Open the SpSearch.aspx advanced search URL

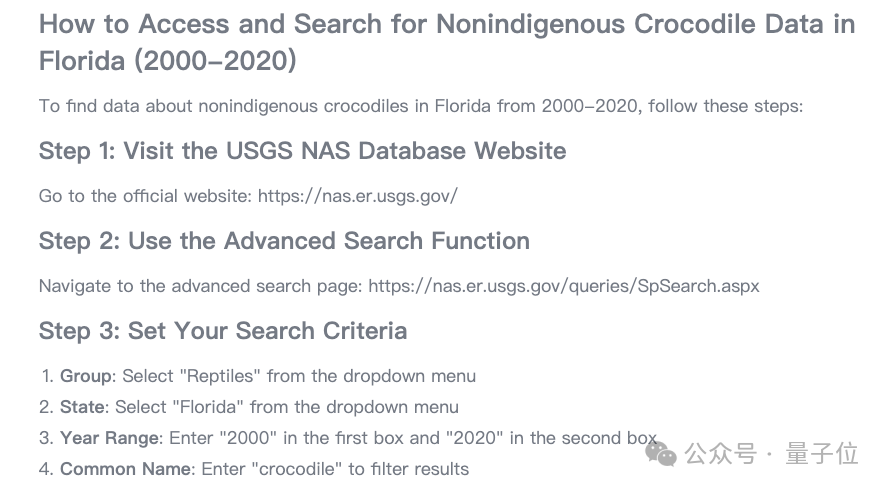click(563, 286)
